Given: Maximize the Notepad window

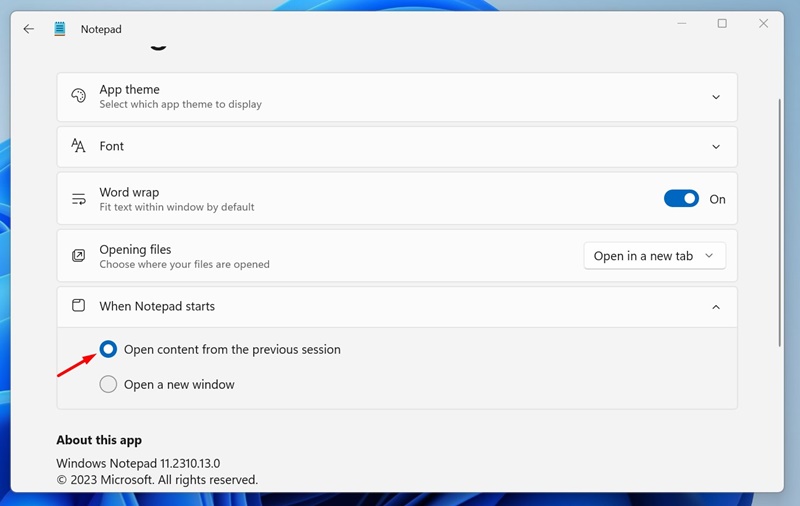Looking at the screenshot, I should [722, 23].
